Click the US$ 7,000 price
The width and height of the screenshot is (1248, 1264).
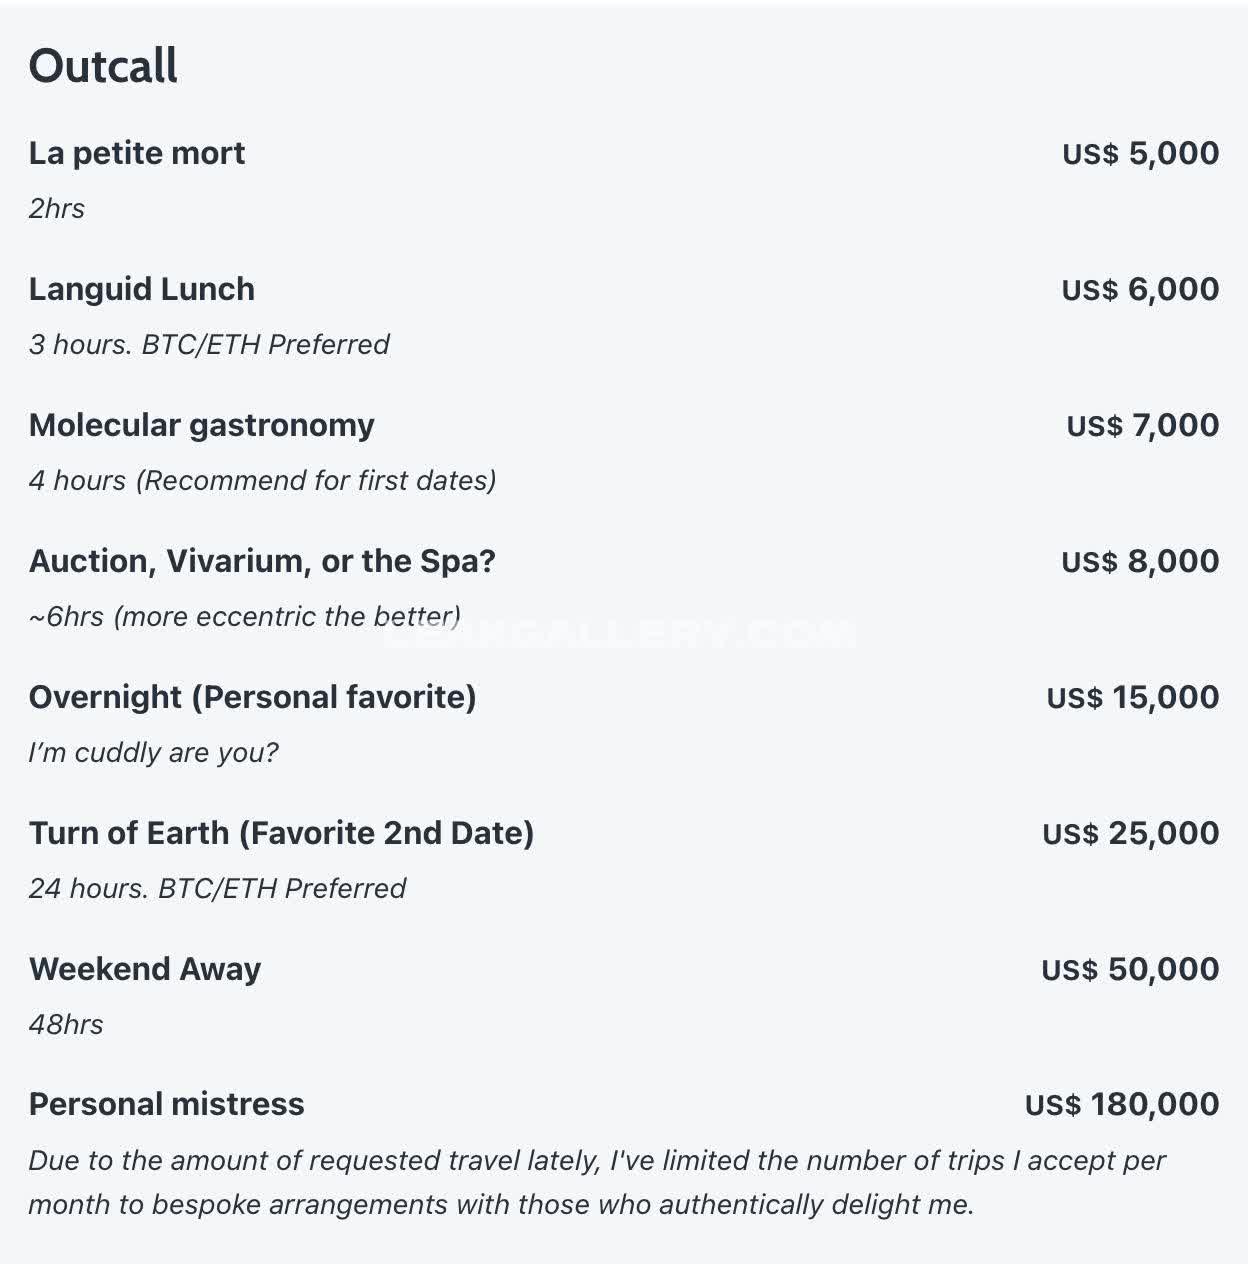[x=1142, y=425]
